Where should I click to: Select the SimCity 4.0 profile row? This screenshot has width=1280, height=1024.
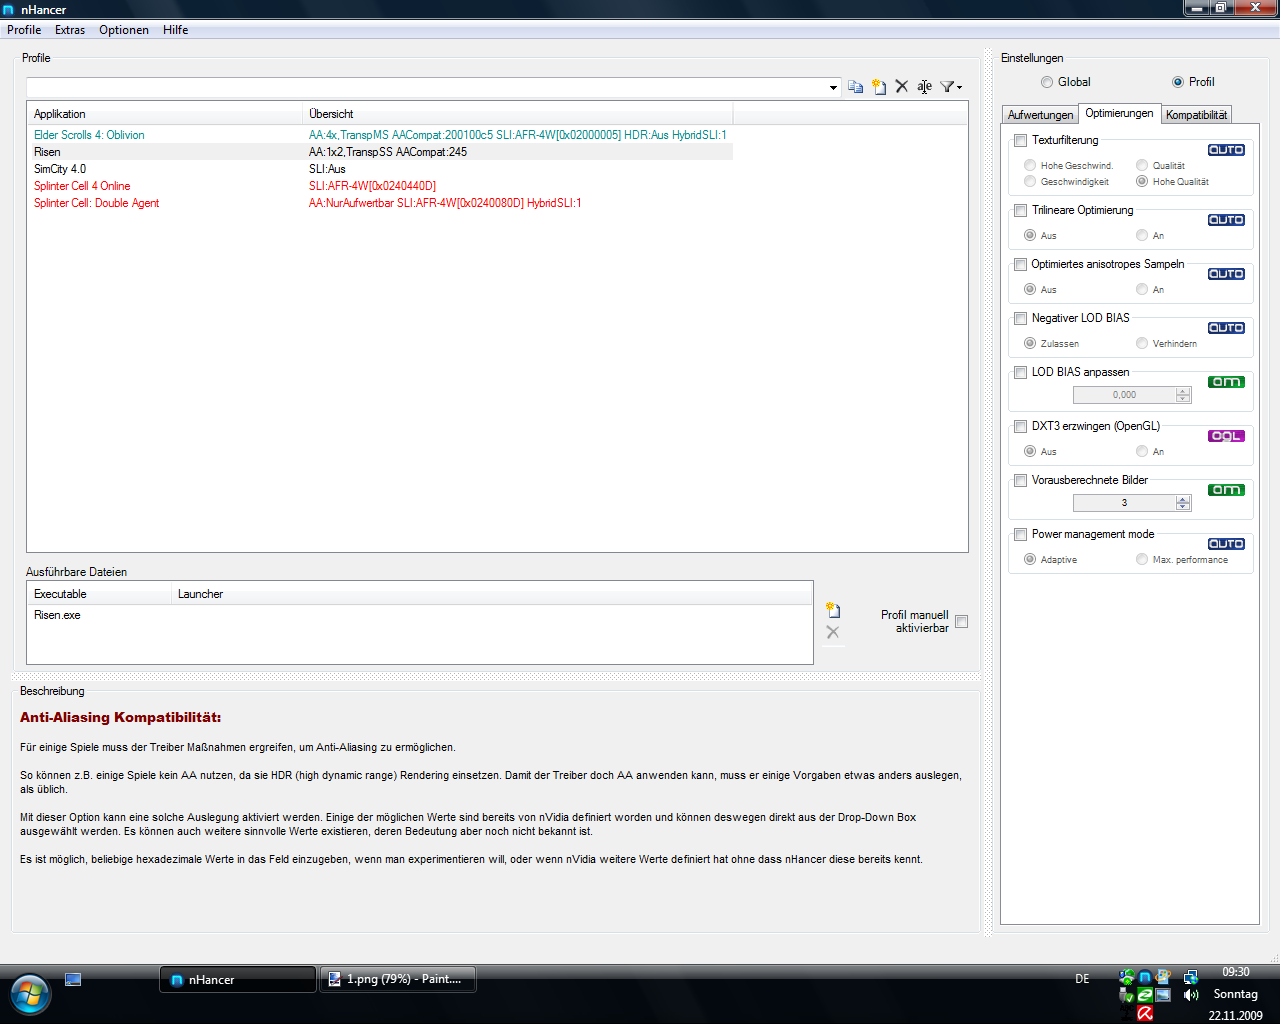(x=380, y=169)
